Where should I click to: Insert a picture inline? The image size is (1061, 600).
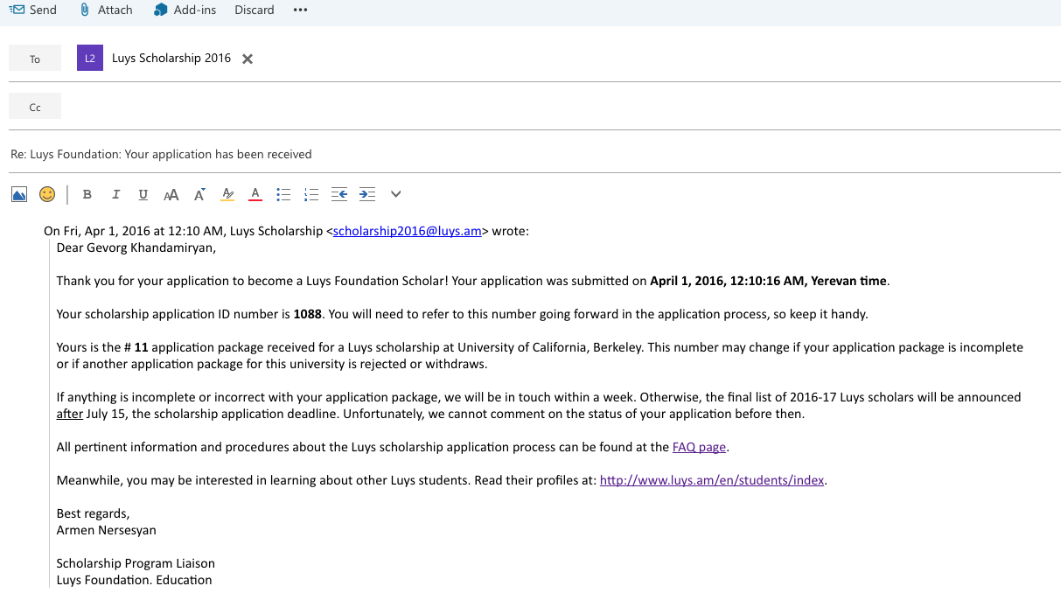(x=19, y=195)
